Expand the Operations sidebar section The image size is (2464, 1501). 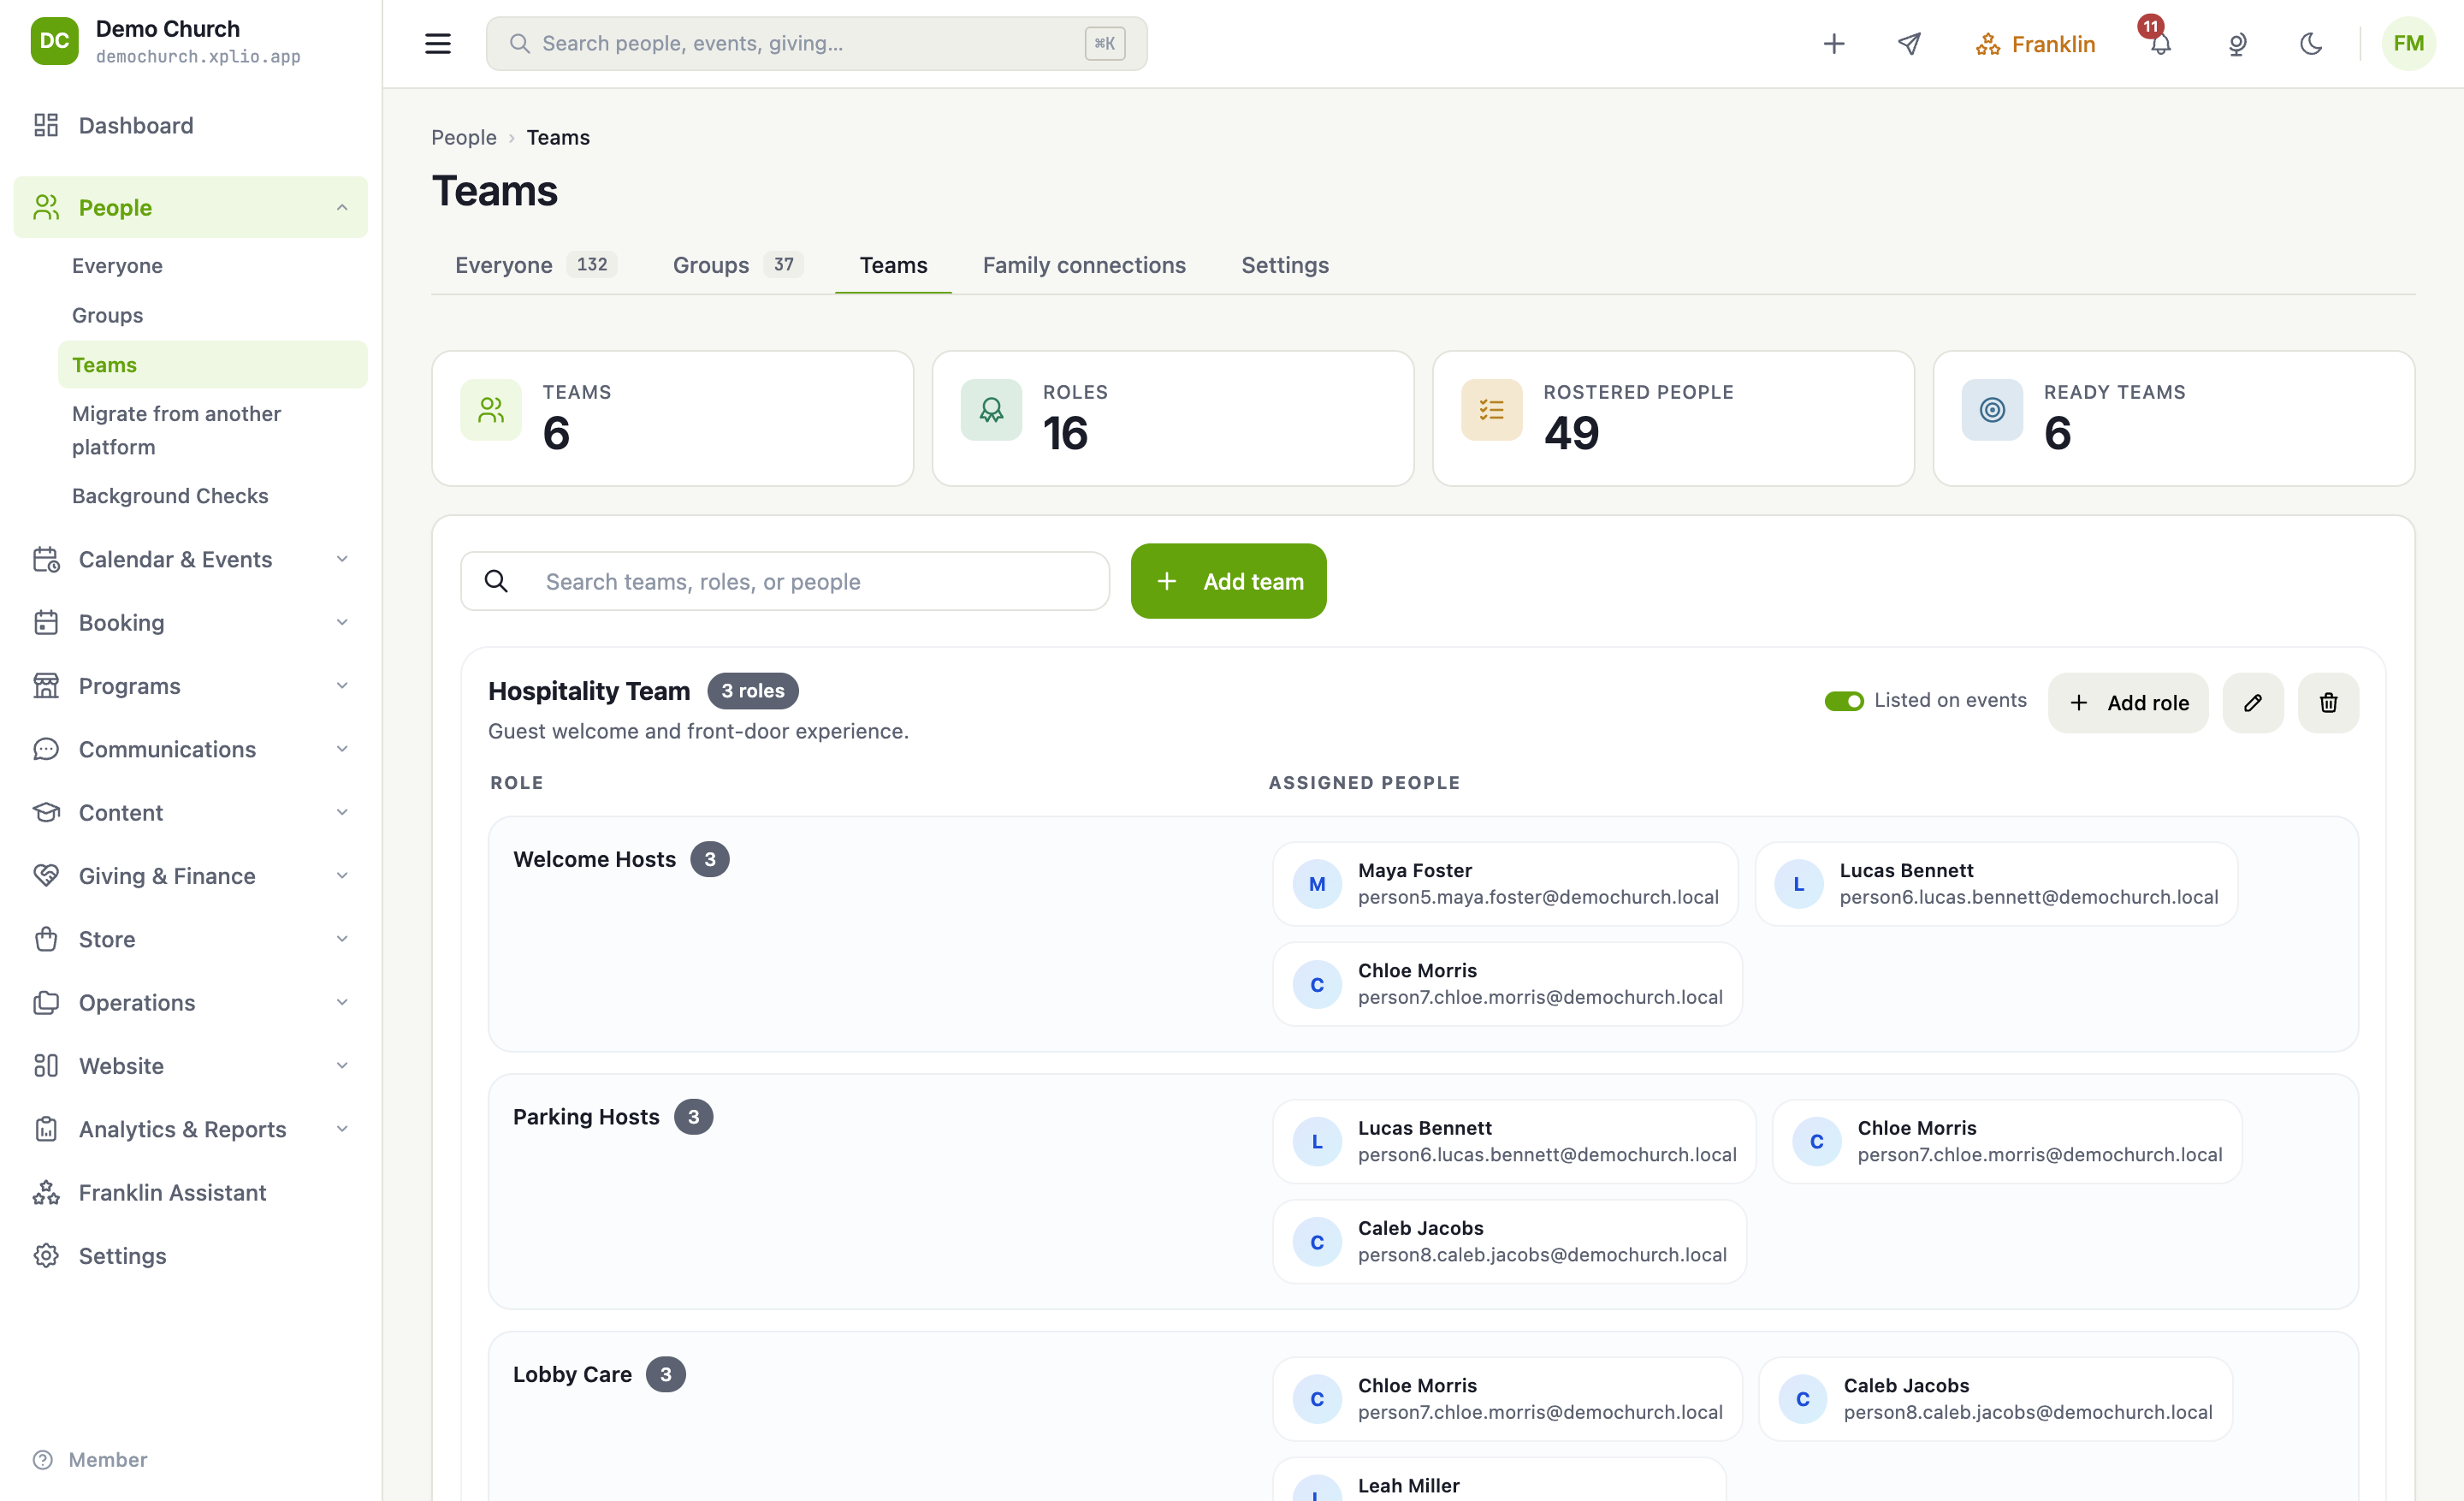pyautogui.click(x=342, y=1002)
